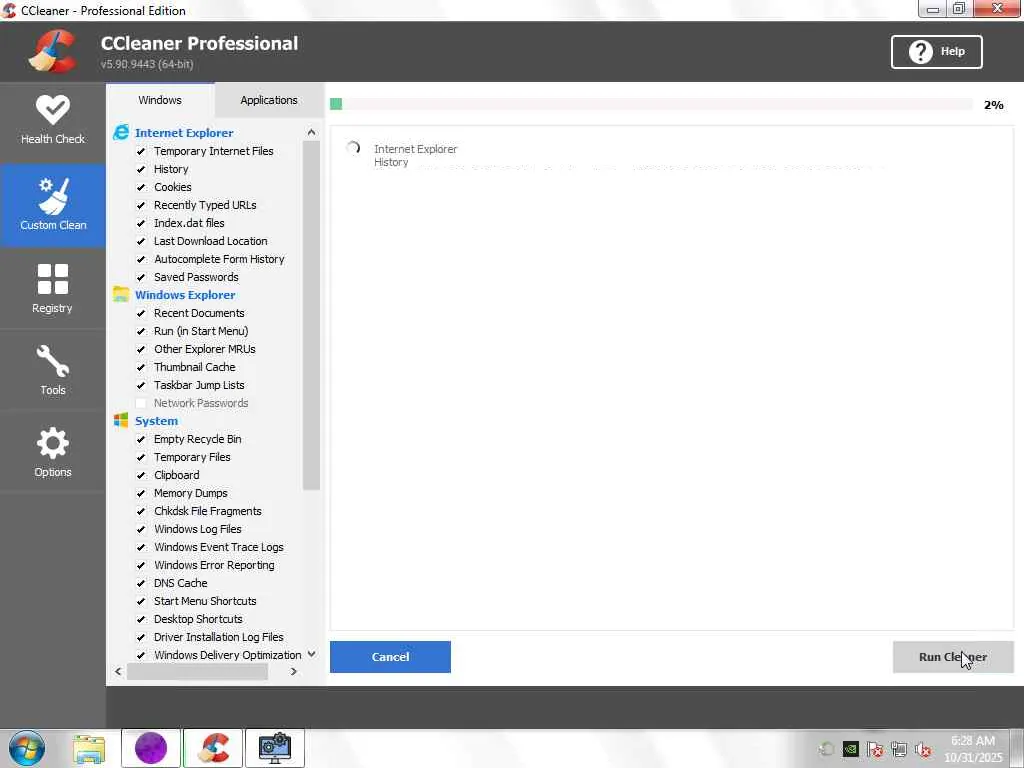
Task: Click the System Windows flag icon
Action: click(121, 421)
